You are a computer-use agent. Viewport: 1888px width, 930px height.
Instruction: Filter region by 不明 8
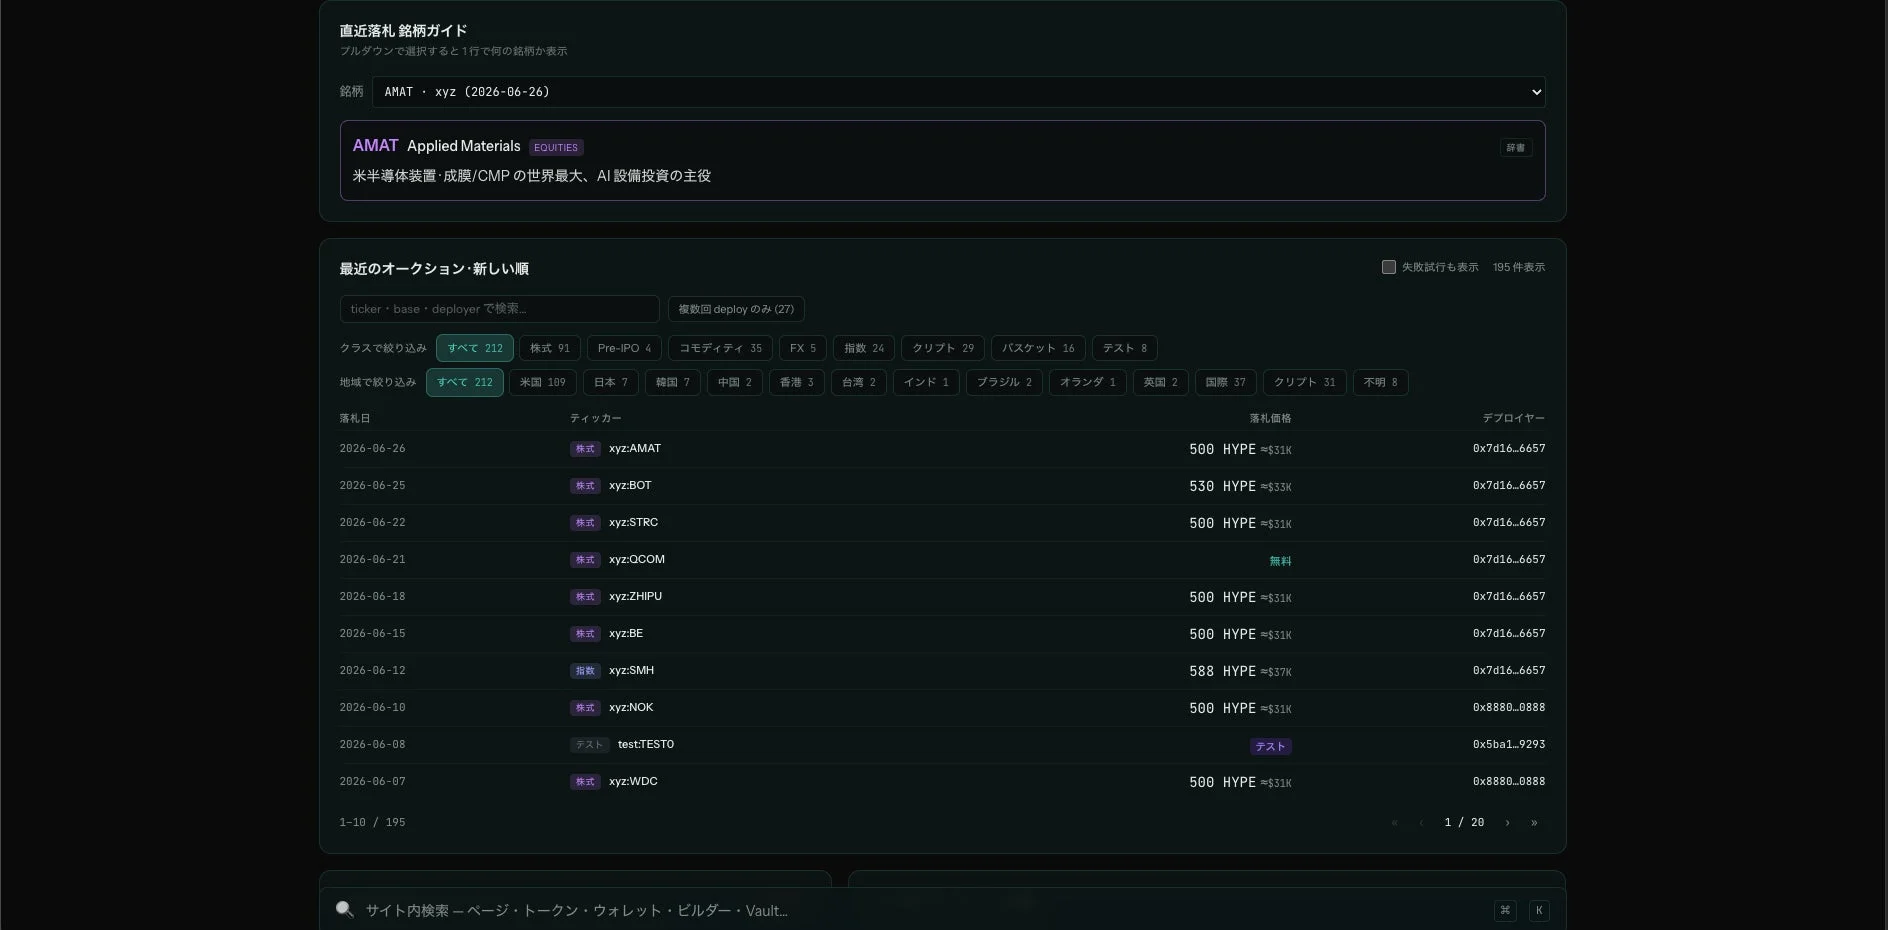point(1381,382)
